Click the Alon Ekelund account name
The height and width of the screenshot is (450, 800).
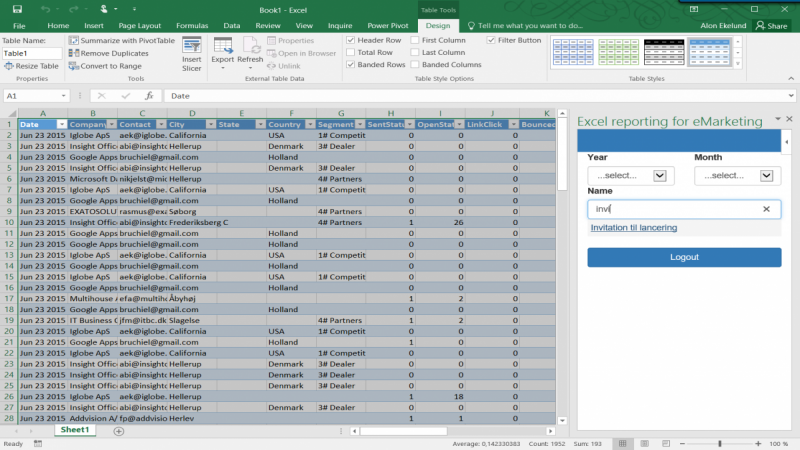click(723, 26)
